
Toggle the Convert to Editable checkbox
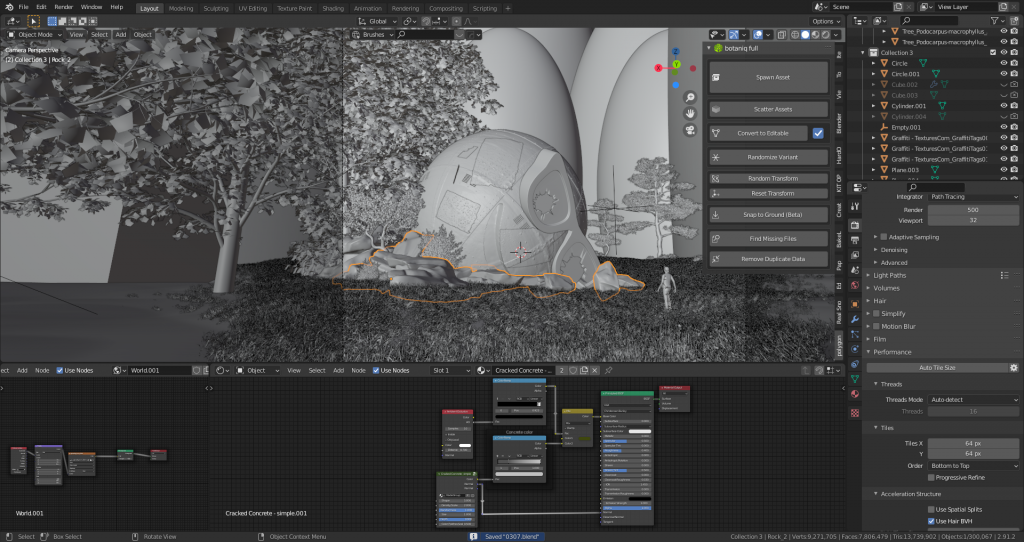[818, 133]
